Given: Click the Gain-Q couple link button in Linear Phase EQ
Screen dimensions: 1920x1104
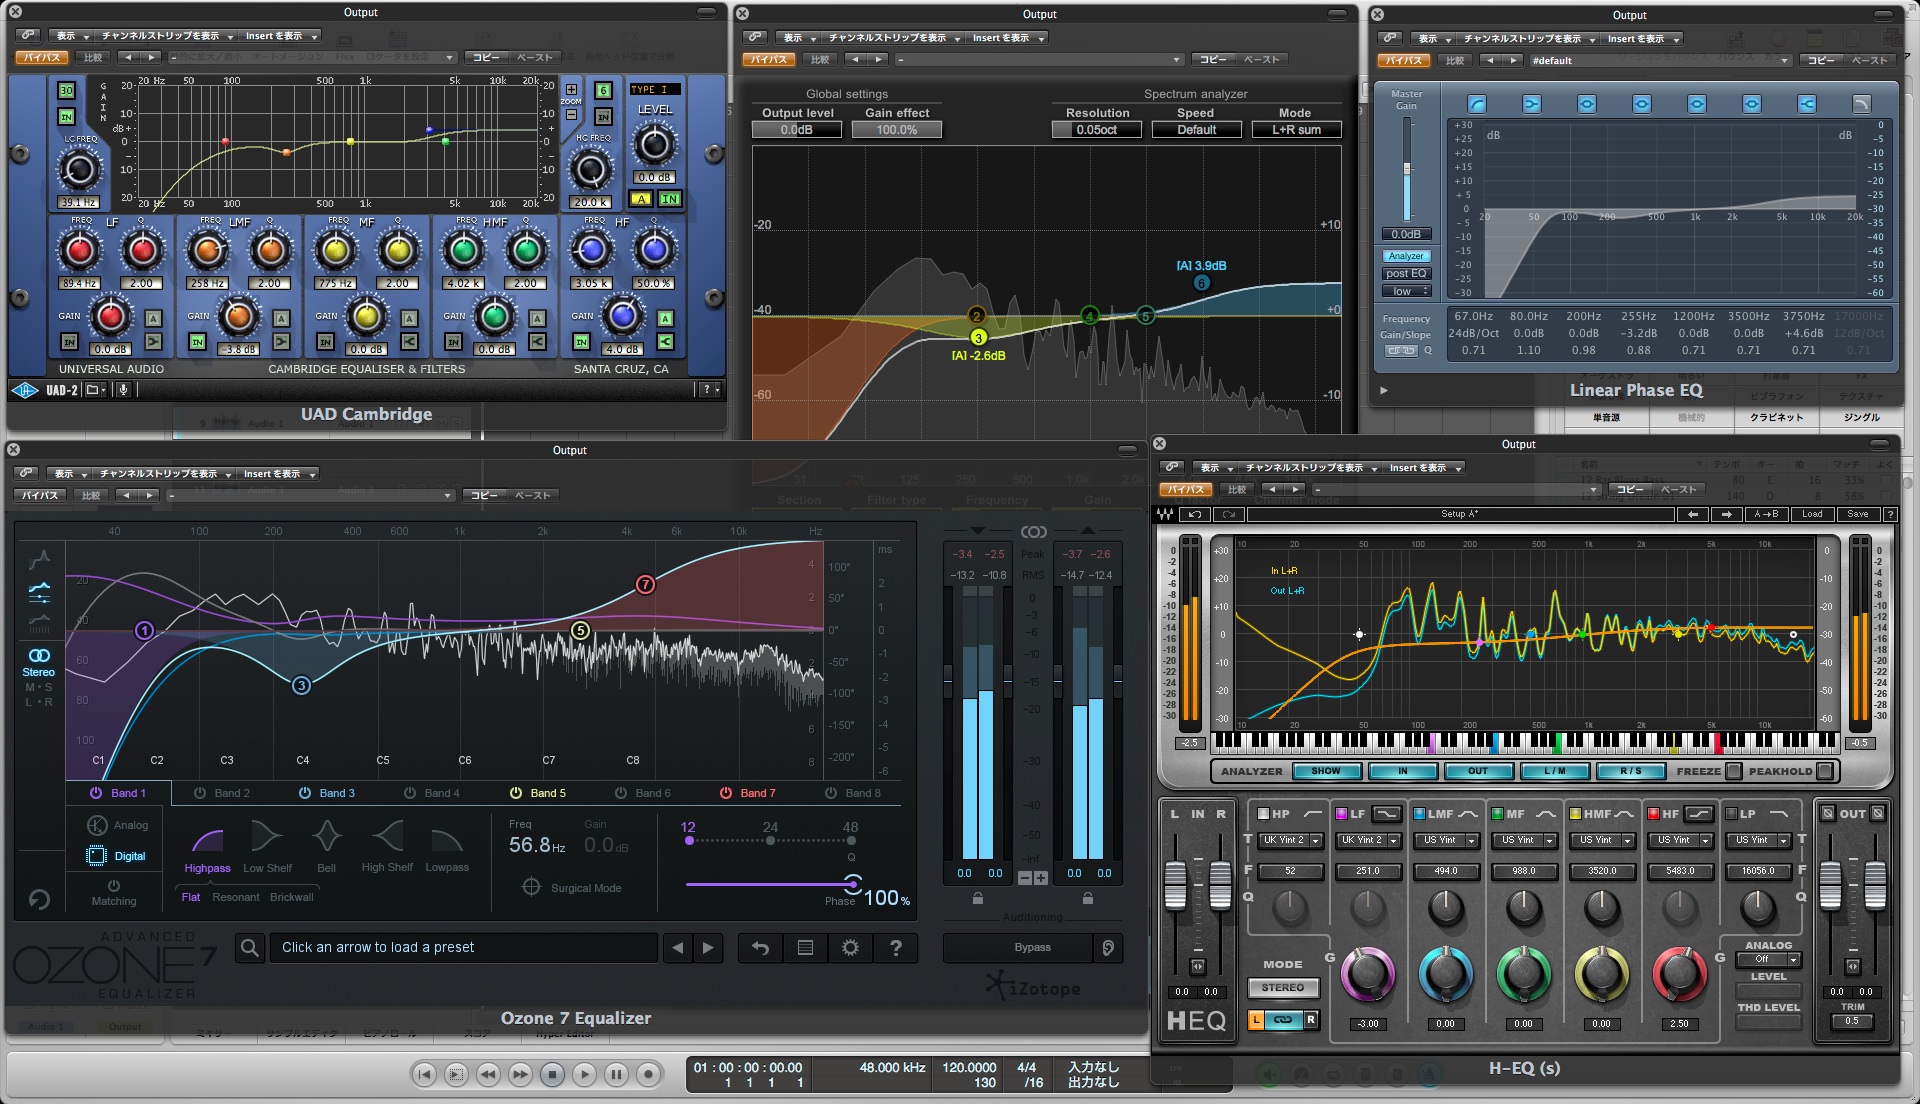Looking at the screenshot, I should click(x=1401, y=351).
